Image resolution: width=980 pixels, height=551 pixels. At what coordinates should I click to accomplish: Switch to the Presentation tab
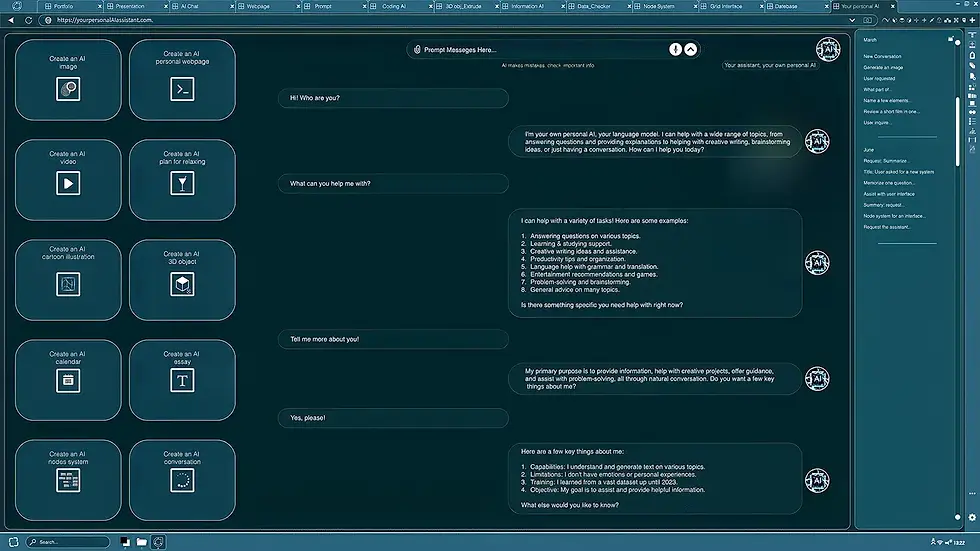point(136,6)
